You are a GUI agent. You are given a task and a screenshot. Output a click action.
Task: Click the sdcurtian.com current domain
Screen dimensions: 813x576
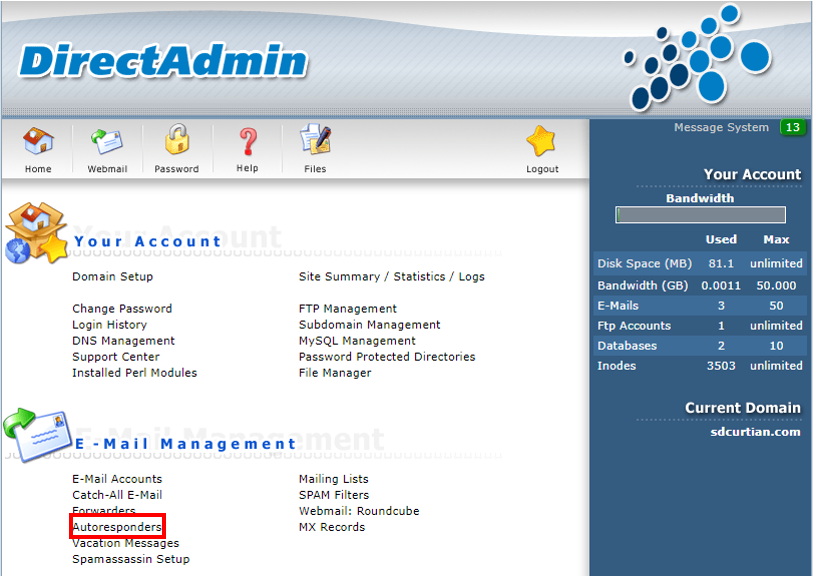pyautogui.click(x=755, y=432)
